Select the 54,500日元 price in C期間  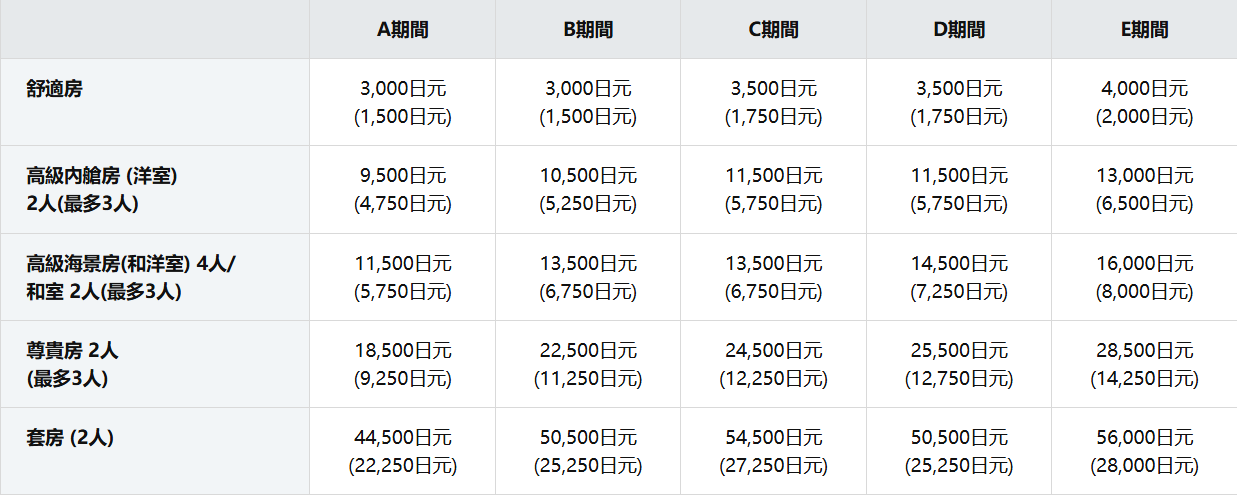(773, 438)
